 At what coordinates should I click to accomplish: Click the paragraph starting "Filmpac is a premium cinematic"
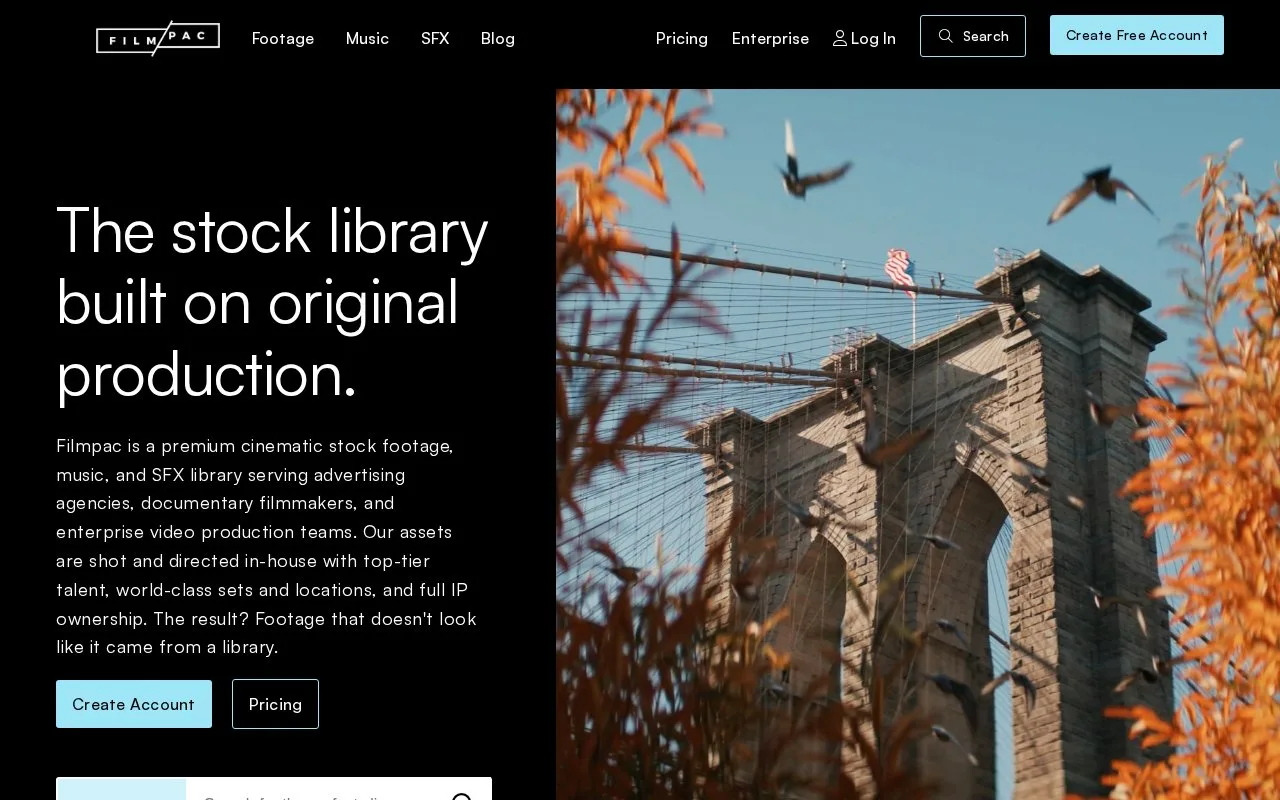click(267, 546)
